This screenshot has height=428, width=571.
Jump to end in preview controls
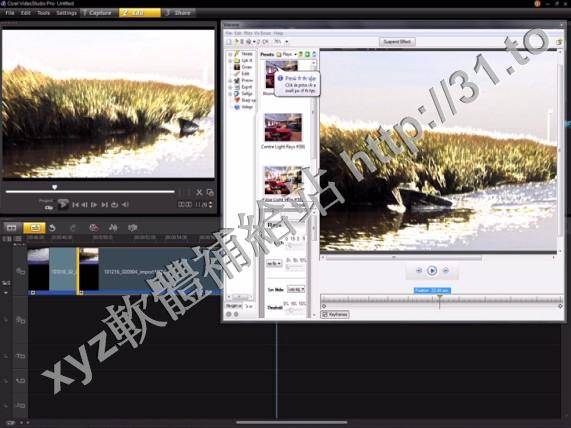[105, 205]
